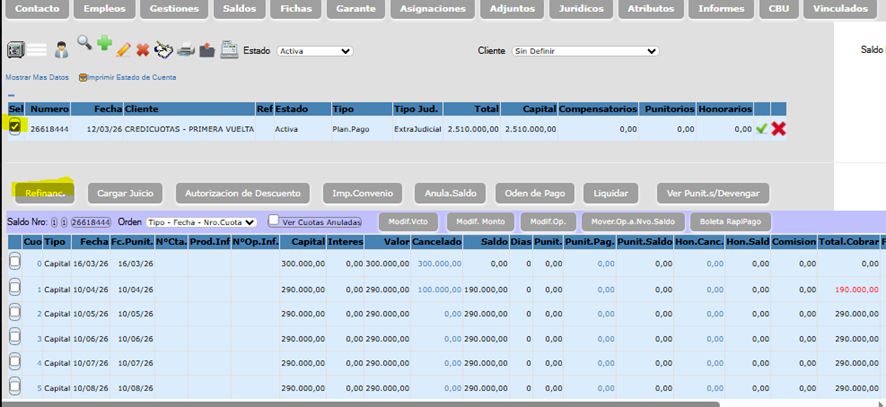Open the Gestiones tab

pyautogui.click(x=173, y=9)
